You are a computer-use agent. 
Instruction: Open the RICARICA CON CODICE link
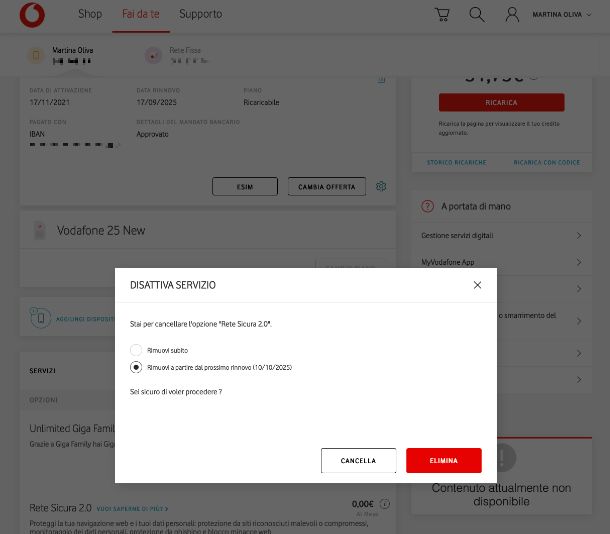point(547,163)
